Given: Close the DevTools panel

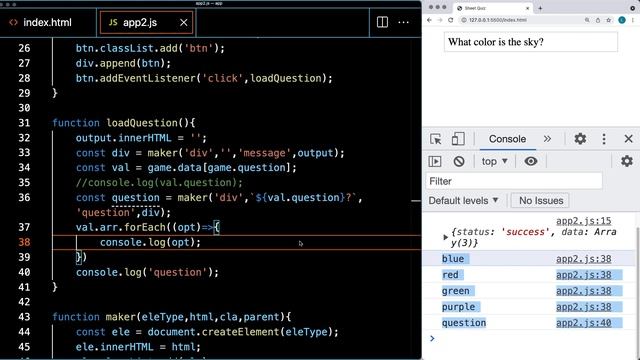Looking at the screenshot, I should (x=629, y=139).
